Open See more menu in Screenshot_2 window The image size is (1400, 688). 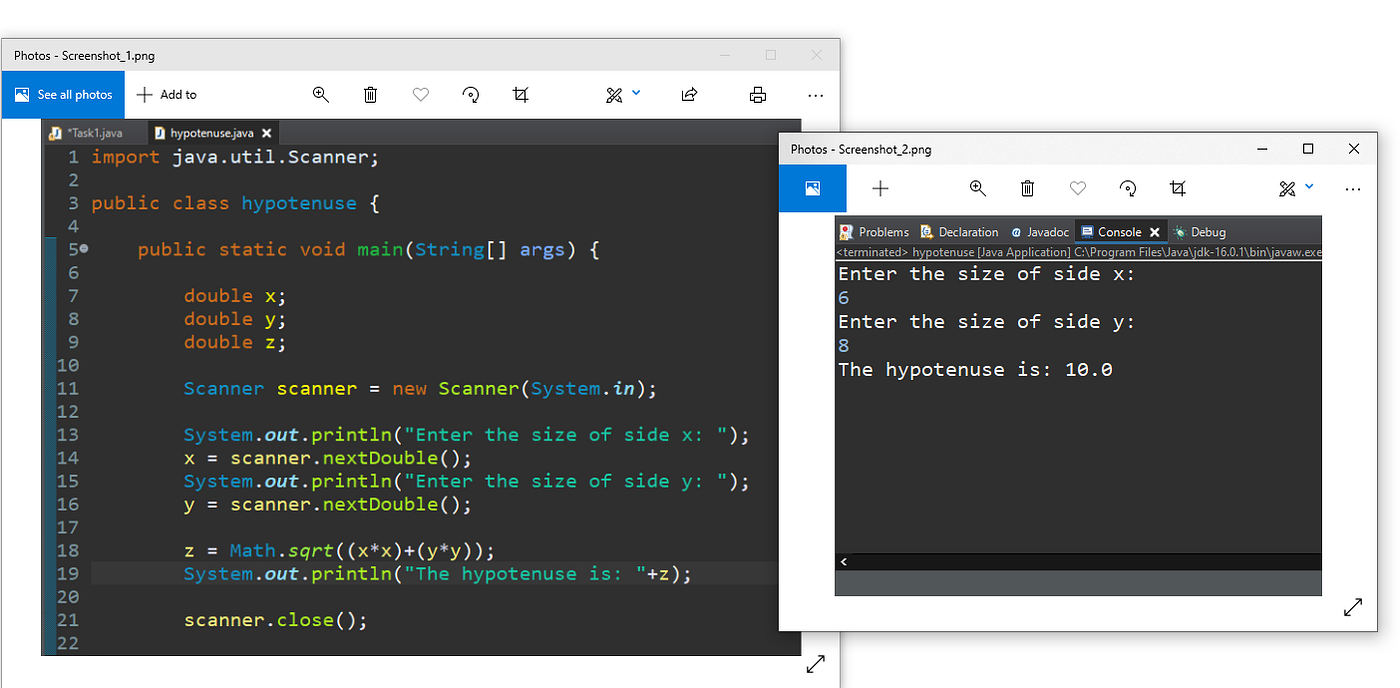1353,189
